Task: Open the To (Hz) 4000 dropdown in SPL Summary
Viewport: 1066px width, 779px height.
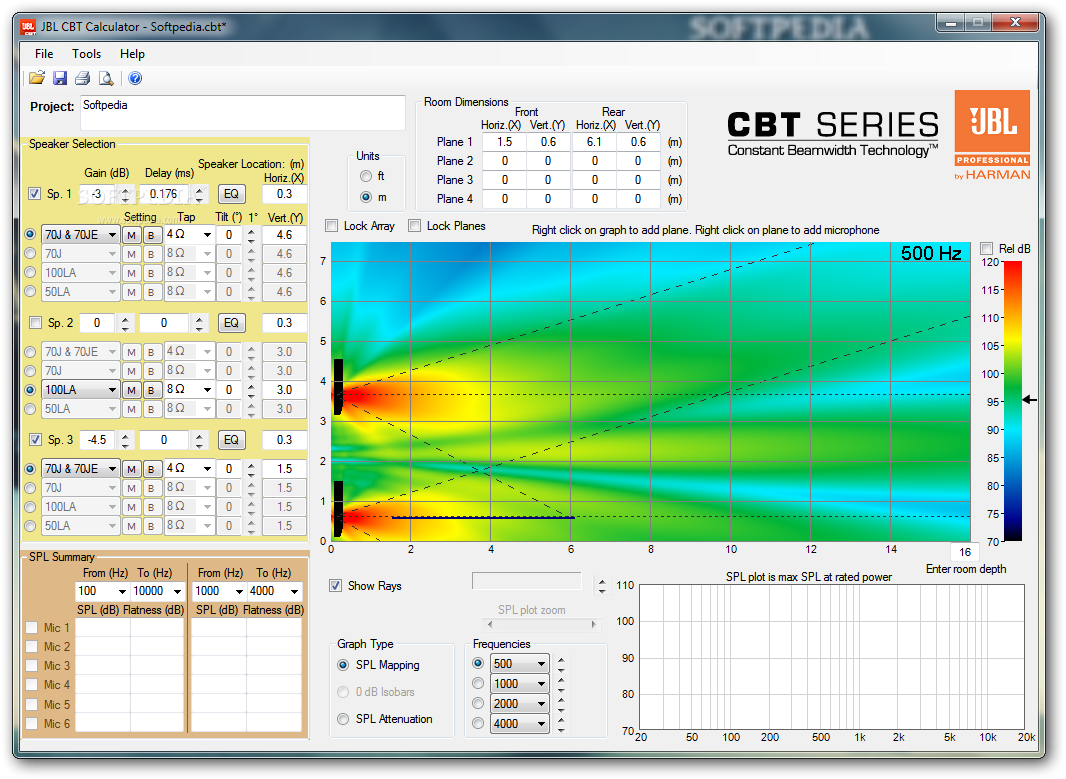Action: point(294,591)
